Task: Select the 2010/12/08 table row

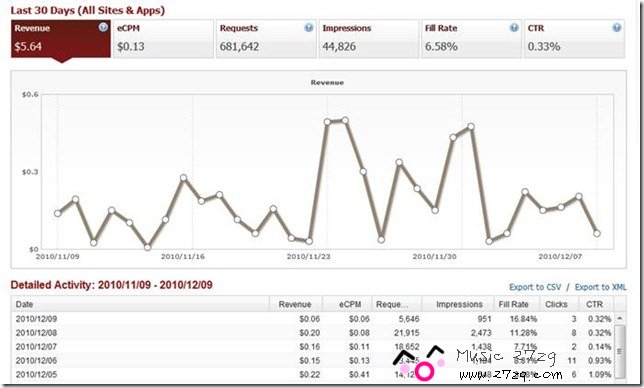Action: (x=313, y=333)
